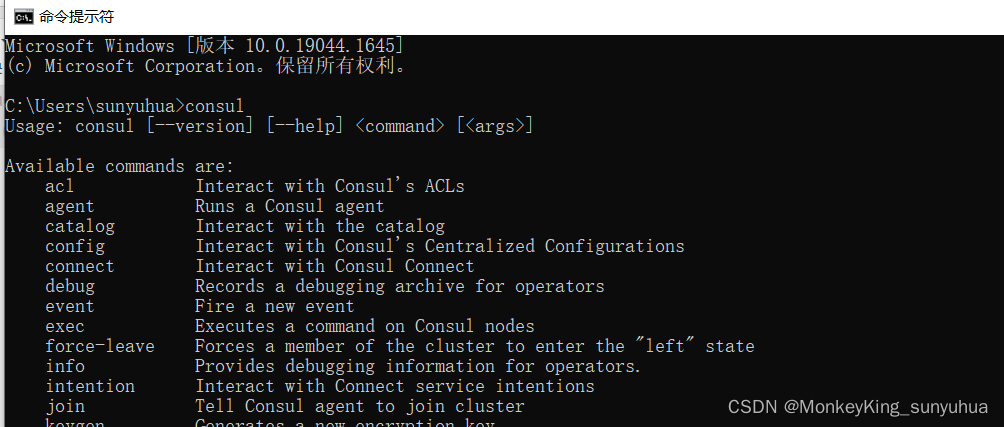Click the CSDN @MonkeyKing_sunyuhua watermark

(857, 407)
